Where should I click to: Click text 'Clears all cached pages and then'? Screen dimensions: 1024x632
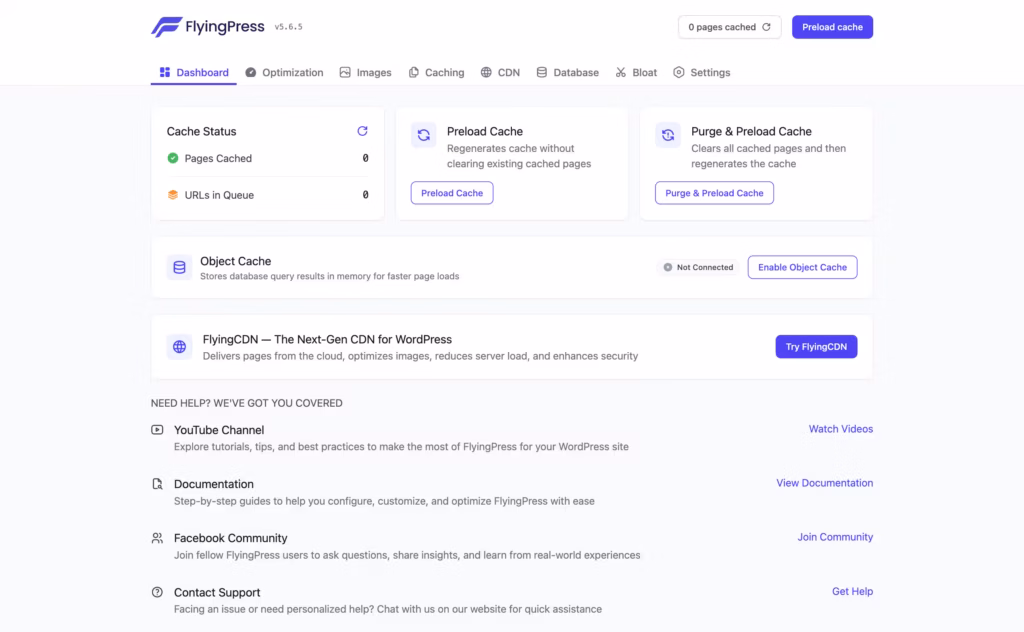coord(768,148)
